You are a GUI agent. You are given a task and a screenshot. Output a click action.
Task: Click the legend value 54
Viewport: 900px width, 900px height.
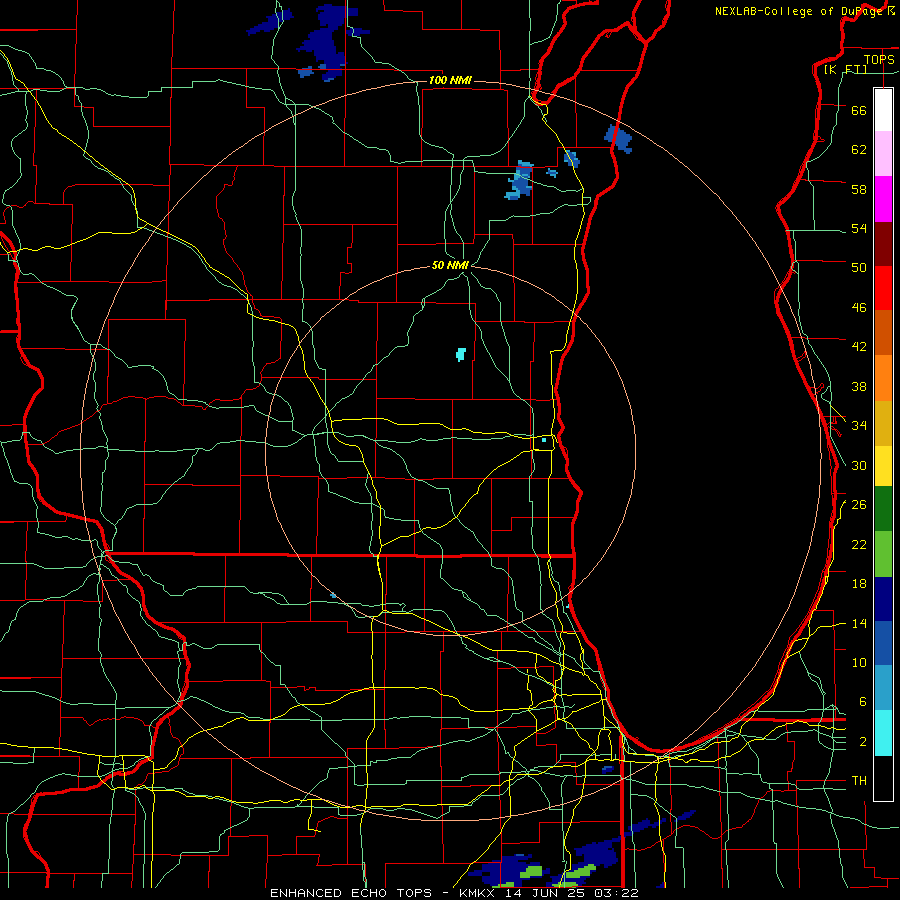click(x=859, y=228)
